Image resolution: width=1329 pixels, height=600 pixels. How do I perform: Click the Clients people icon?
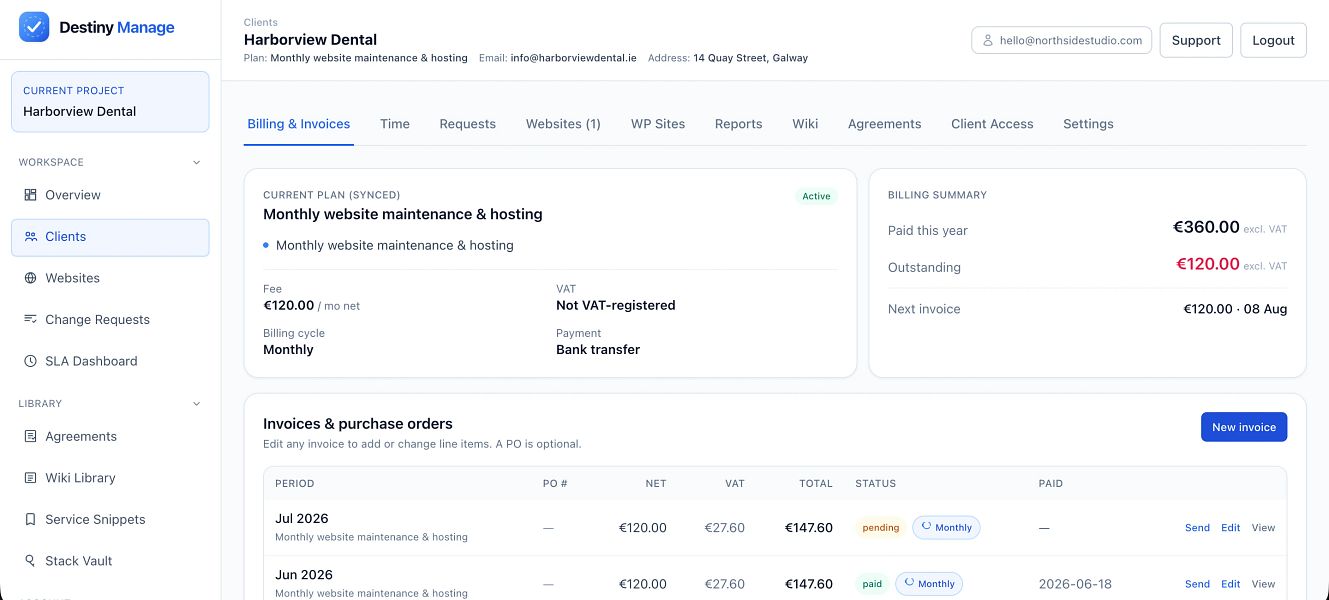30,237
